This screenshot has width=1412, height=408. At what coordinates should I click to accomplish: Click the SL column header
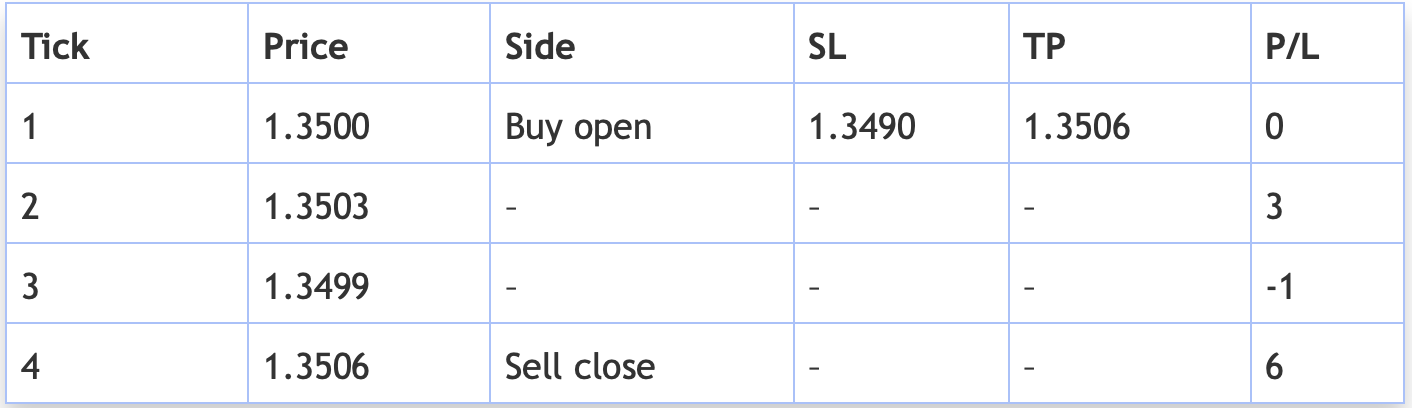826,47
